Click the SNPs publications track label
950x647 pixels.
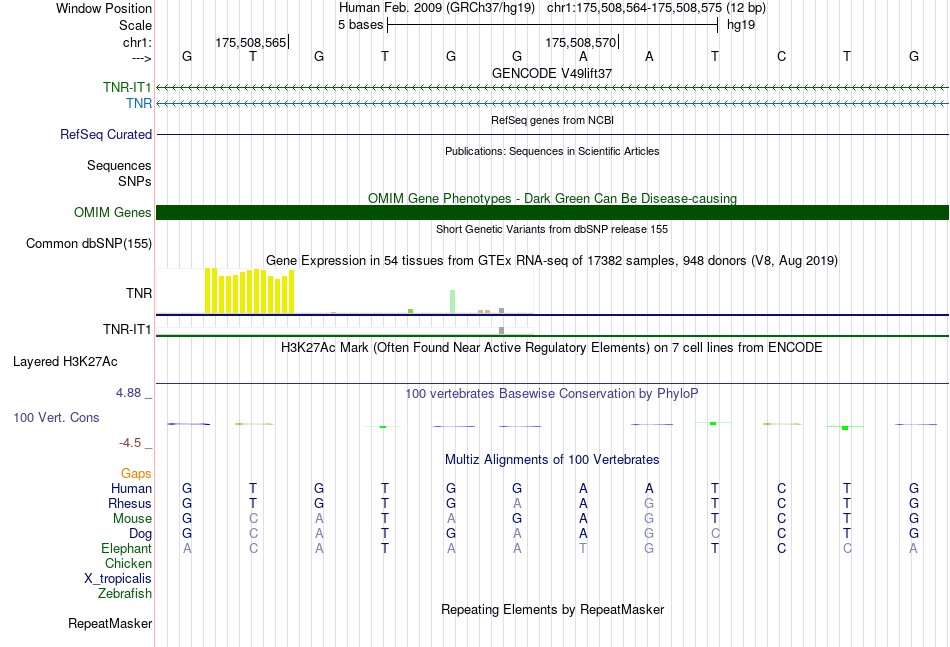pyautogui.click(x=135, y=181)
